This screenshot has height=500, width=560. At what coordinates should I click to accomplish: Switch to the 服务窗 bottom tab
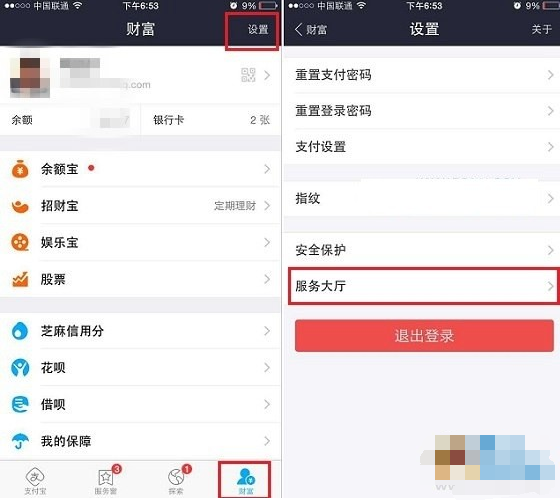point(106,481)
